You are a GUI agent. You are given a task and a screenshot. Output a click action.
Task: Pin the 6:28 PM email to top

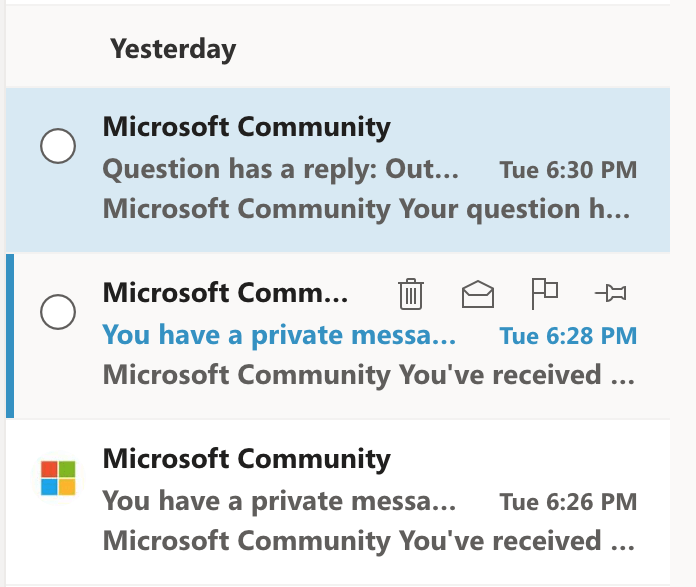[x=611, y=293]
